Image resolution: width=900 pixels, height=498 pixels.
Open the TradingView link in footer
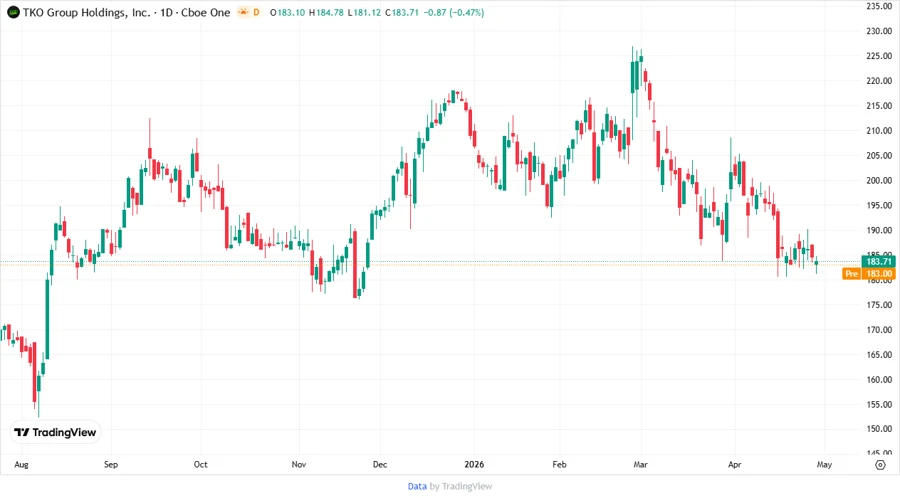pos(467,486)
